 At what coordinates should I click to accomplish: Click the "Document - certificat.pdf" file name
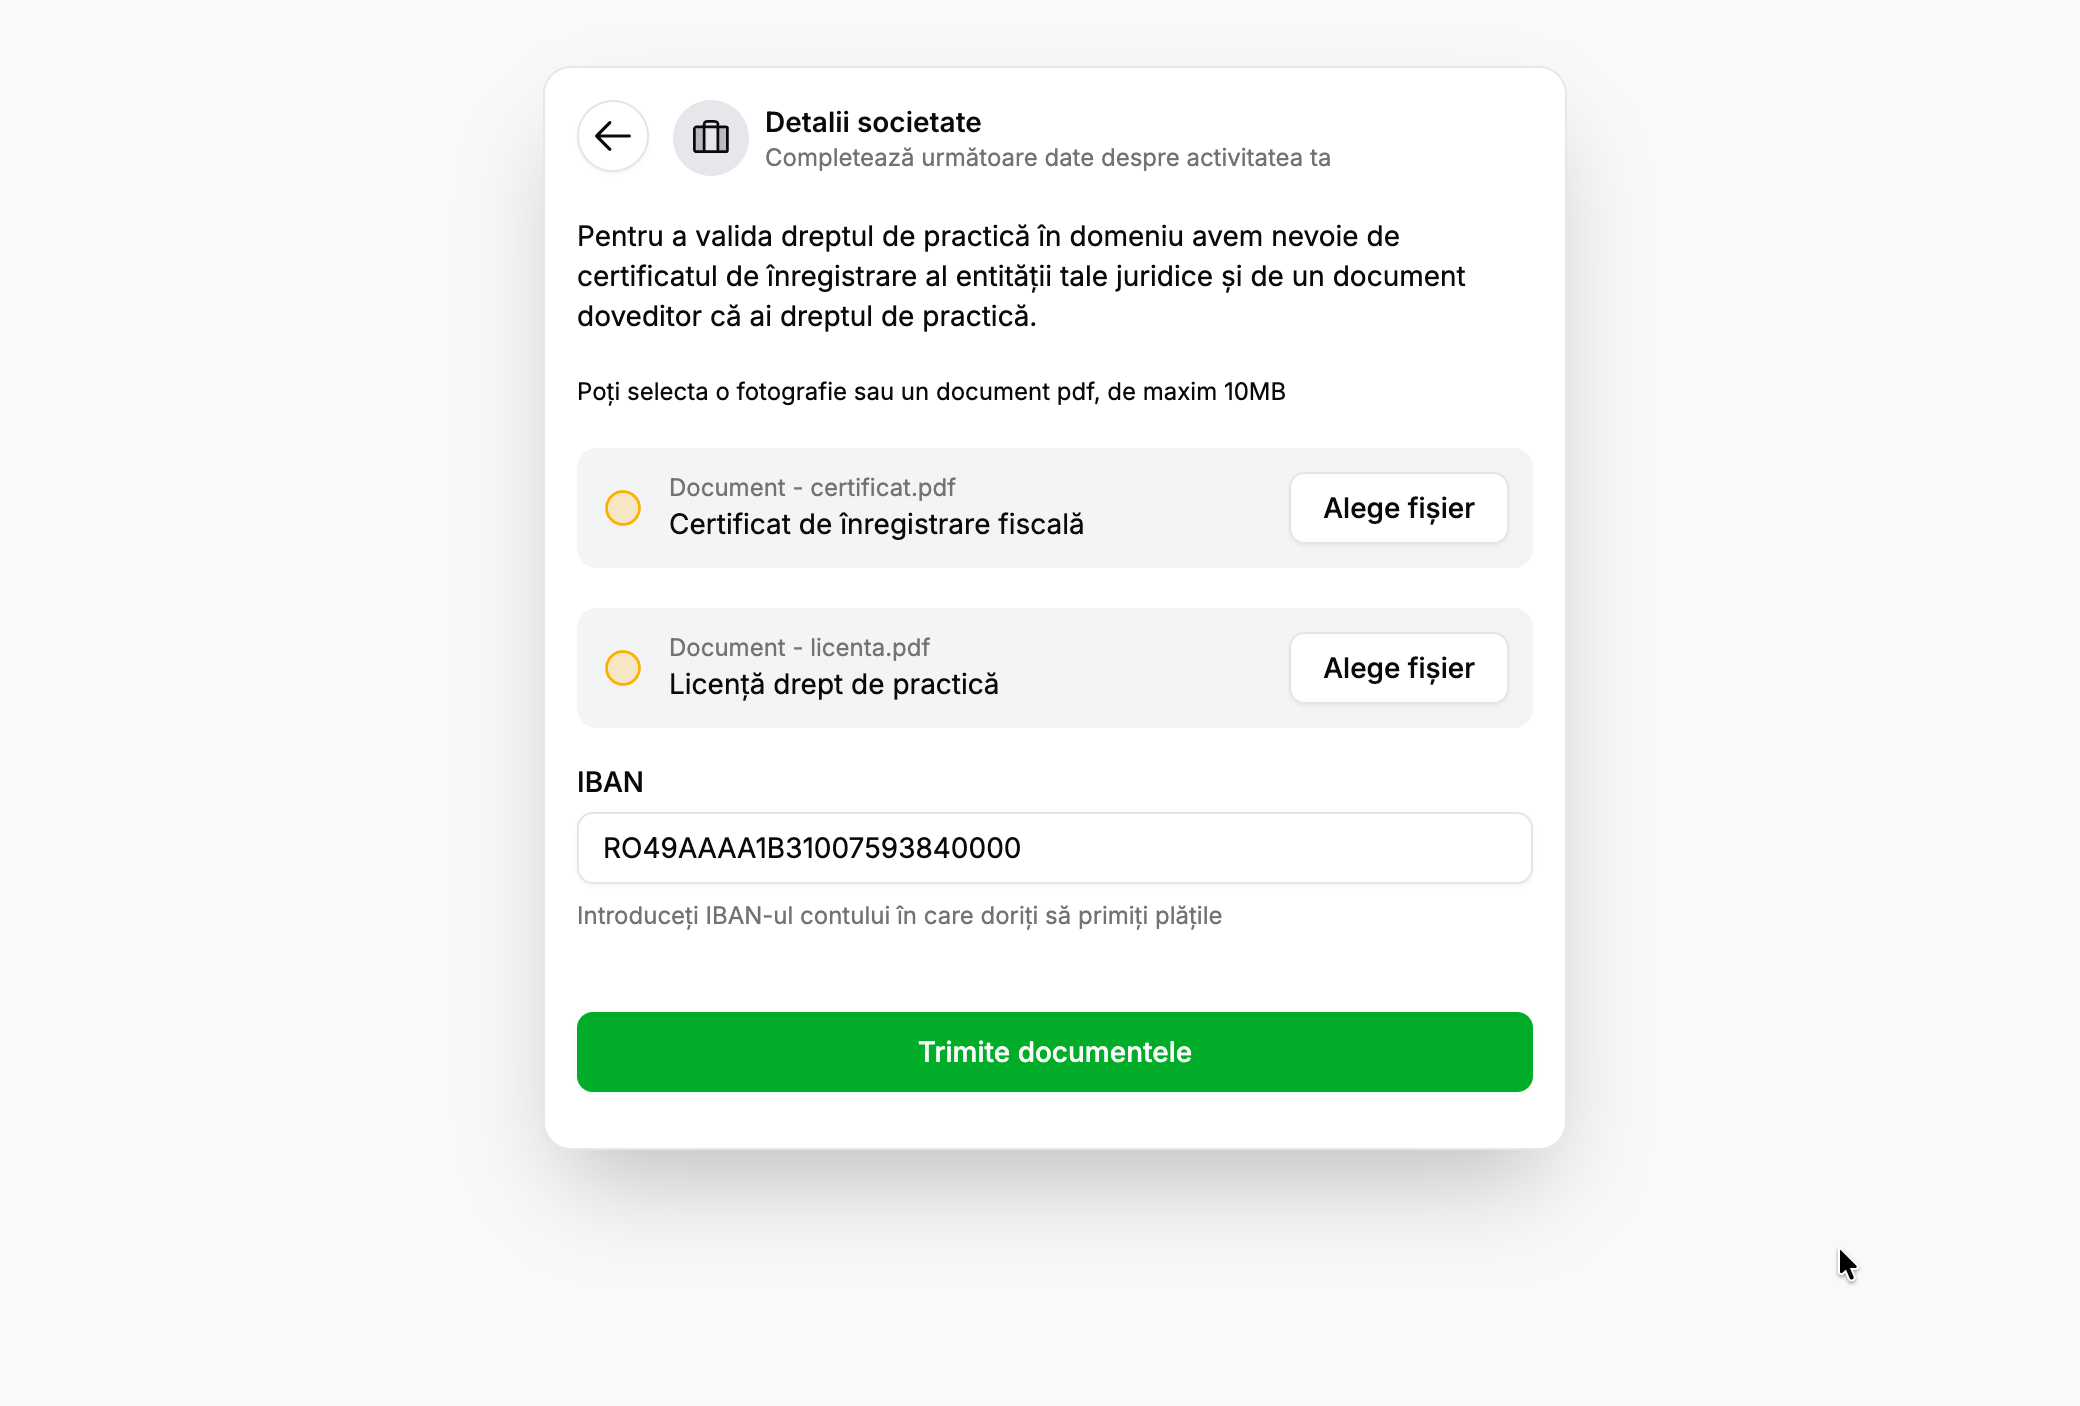point(812,488)
